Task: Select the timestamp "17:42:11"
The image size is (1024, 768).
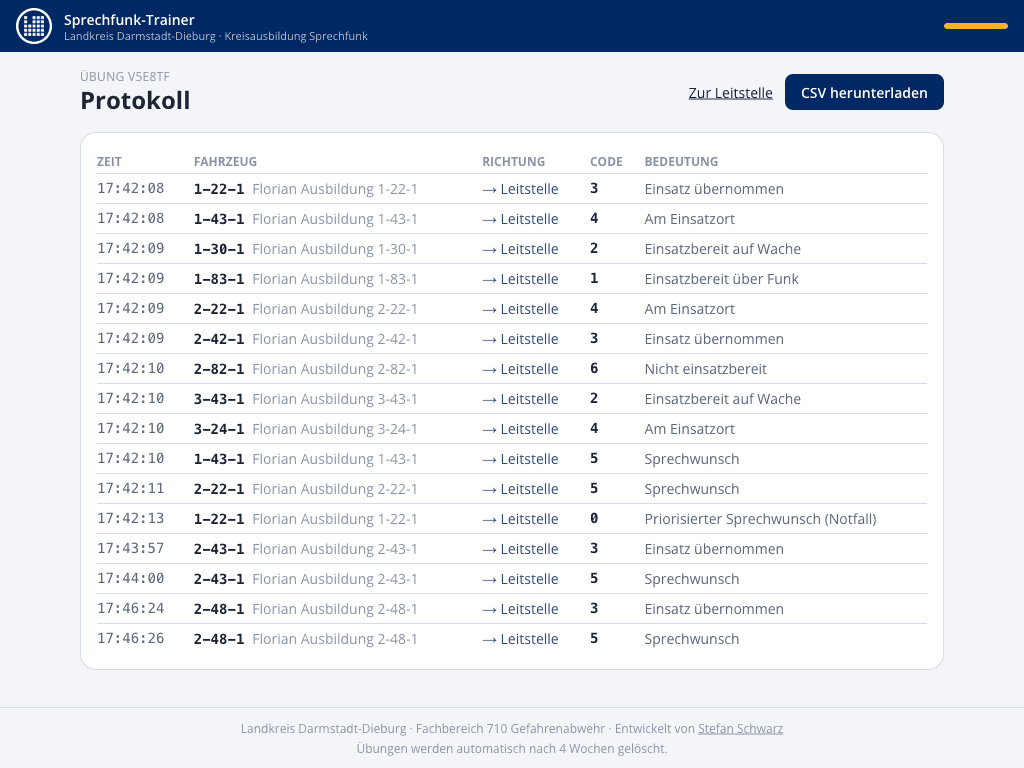Action: click(131, 488)
